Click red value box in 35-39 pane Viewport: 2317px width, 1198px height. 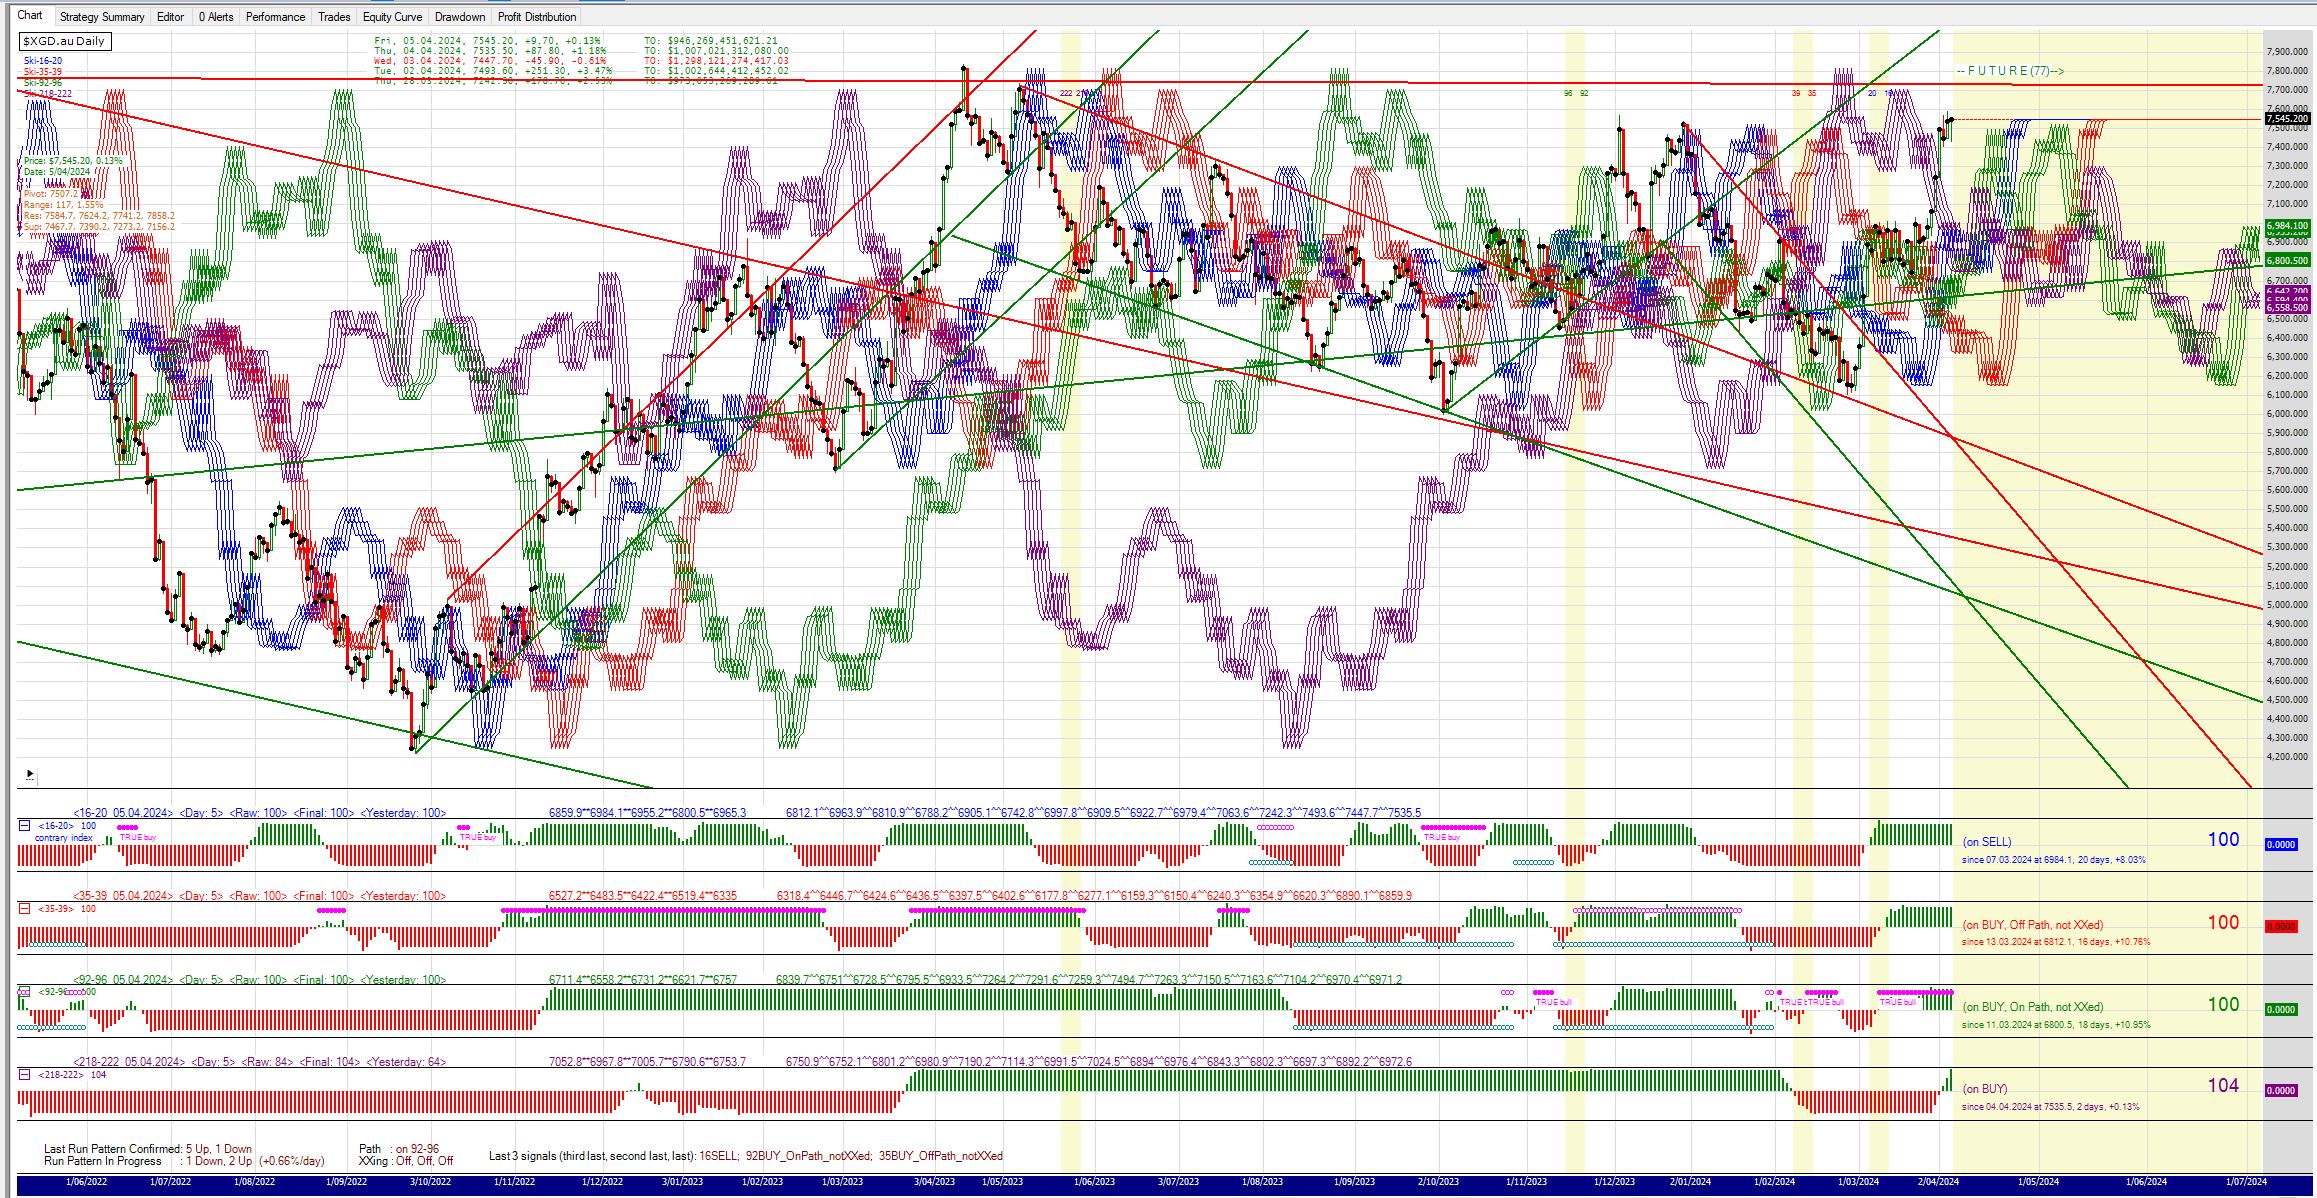point(2280,926)
